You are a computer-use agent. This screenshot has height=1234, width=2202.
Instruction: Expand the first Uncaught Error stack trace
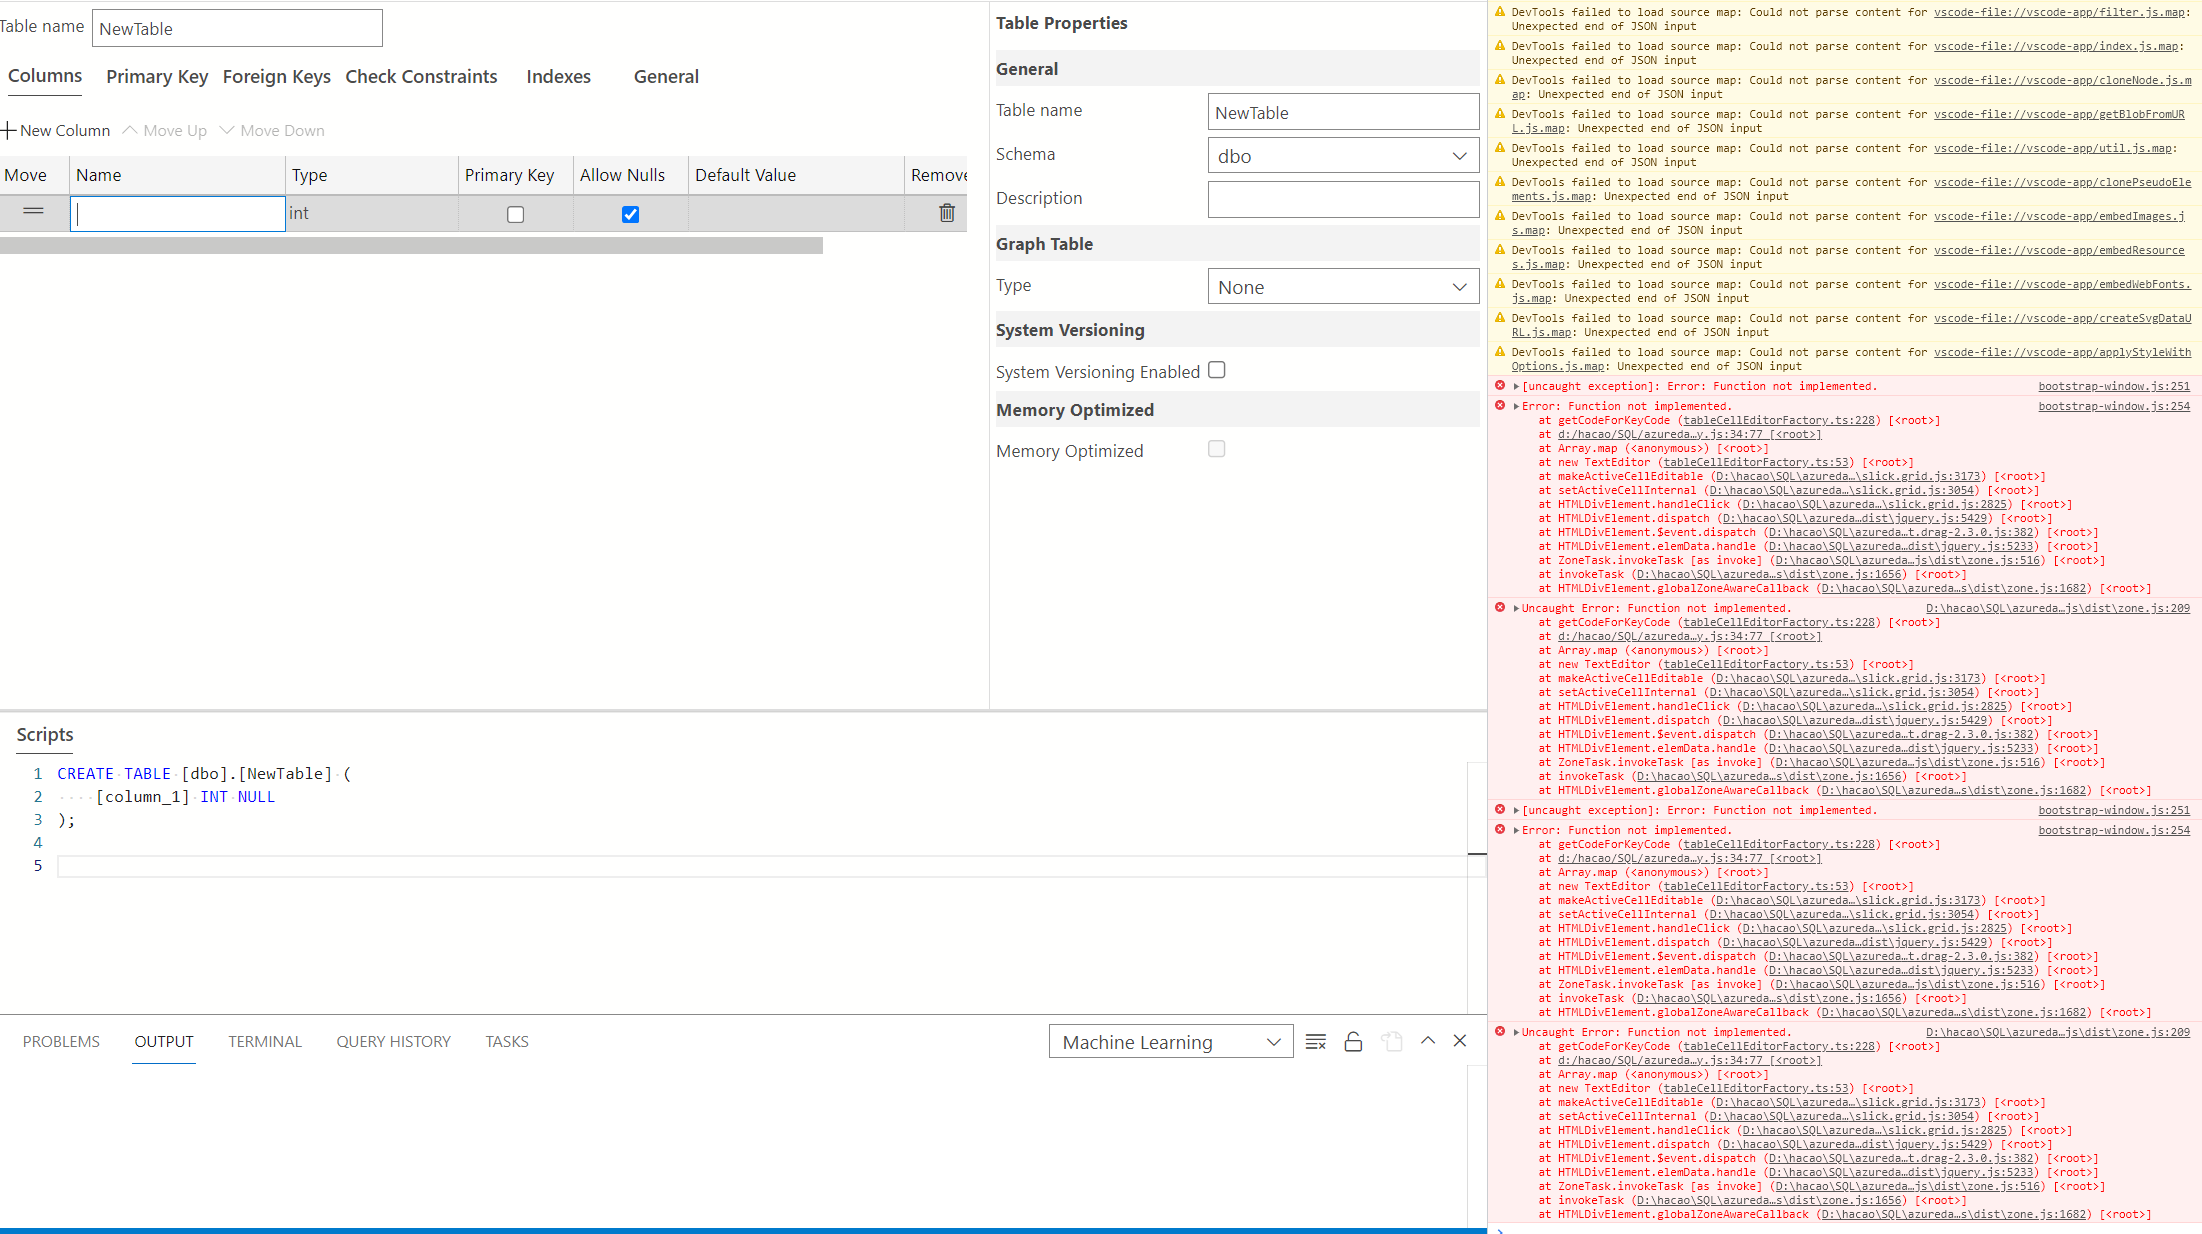(x=1516, y=607)
